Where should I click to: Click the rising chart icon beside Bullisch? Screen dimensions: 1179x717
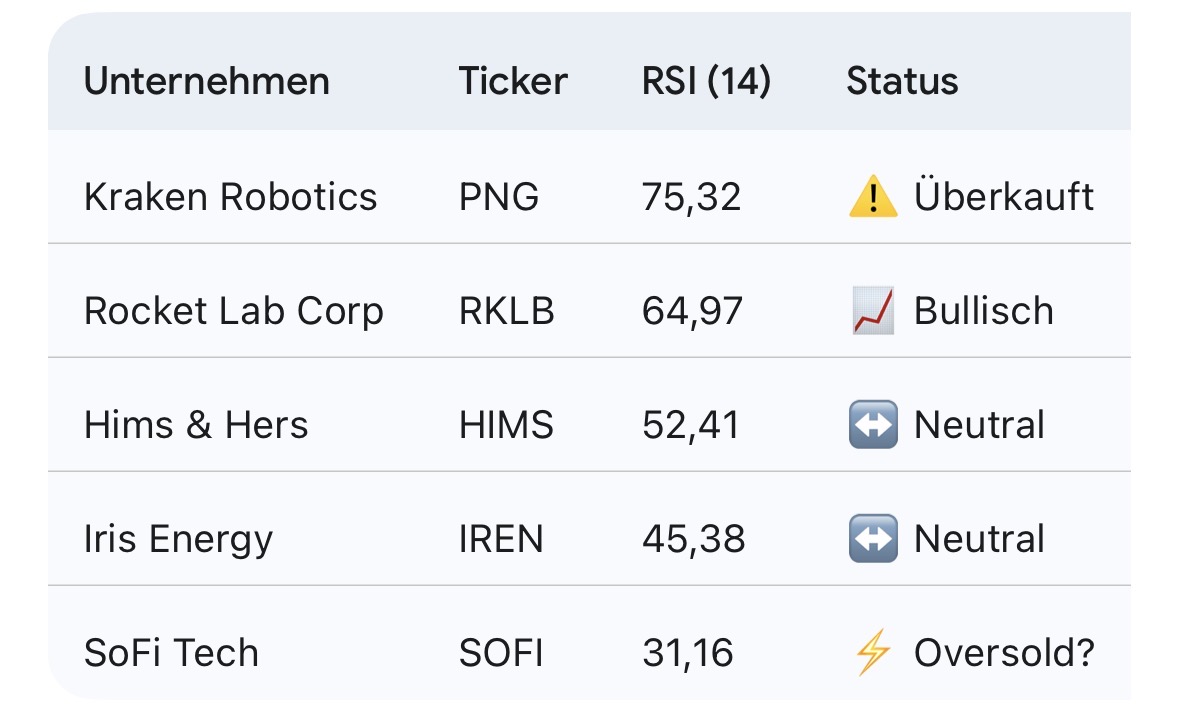872,311
